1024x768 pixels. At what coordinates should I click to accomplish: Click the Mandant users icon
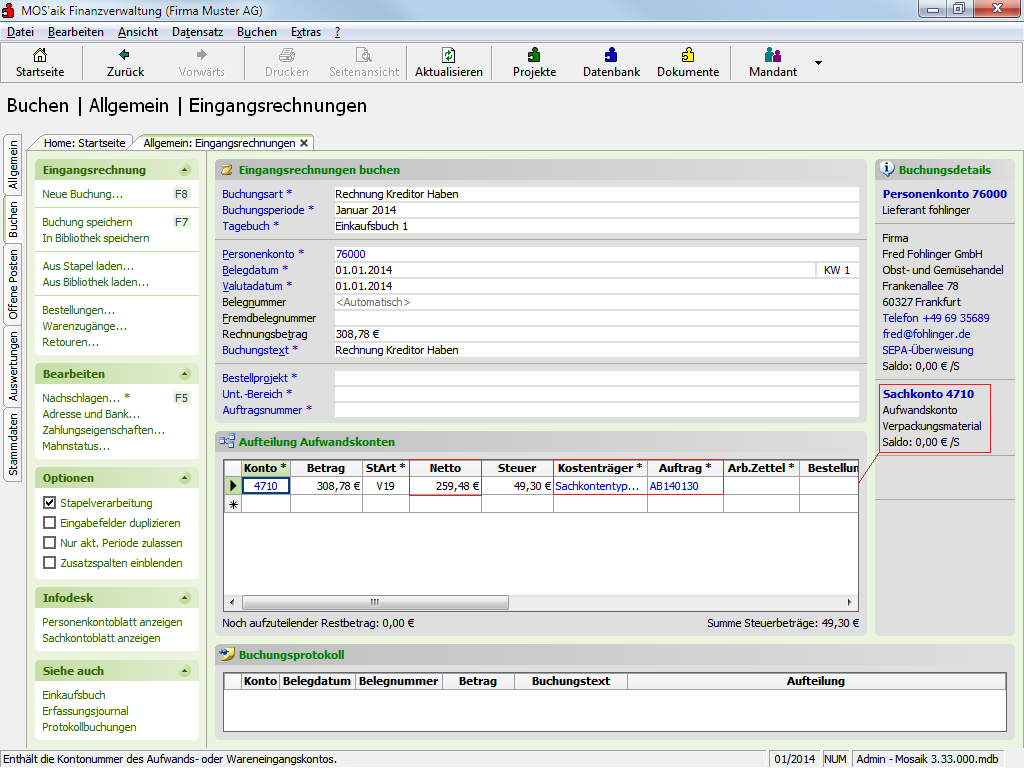772,55
